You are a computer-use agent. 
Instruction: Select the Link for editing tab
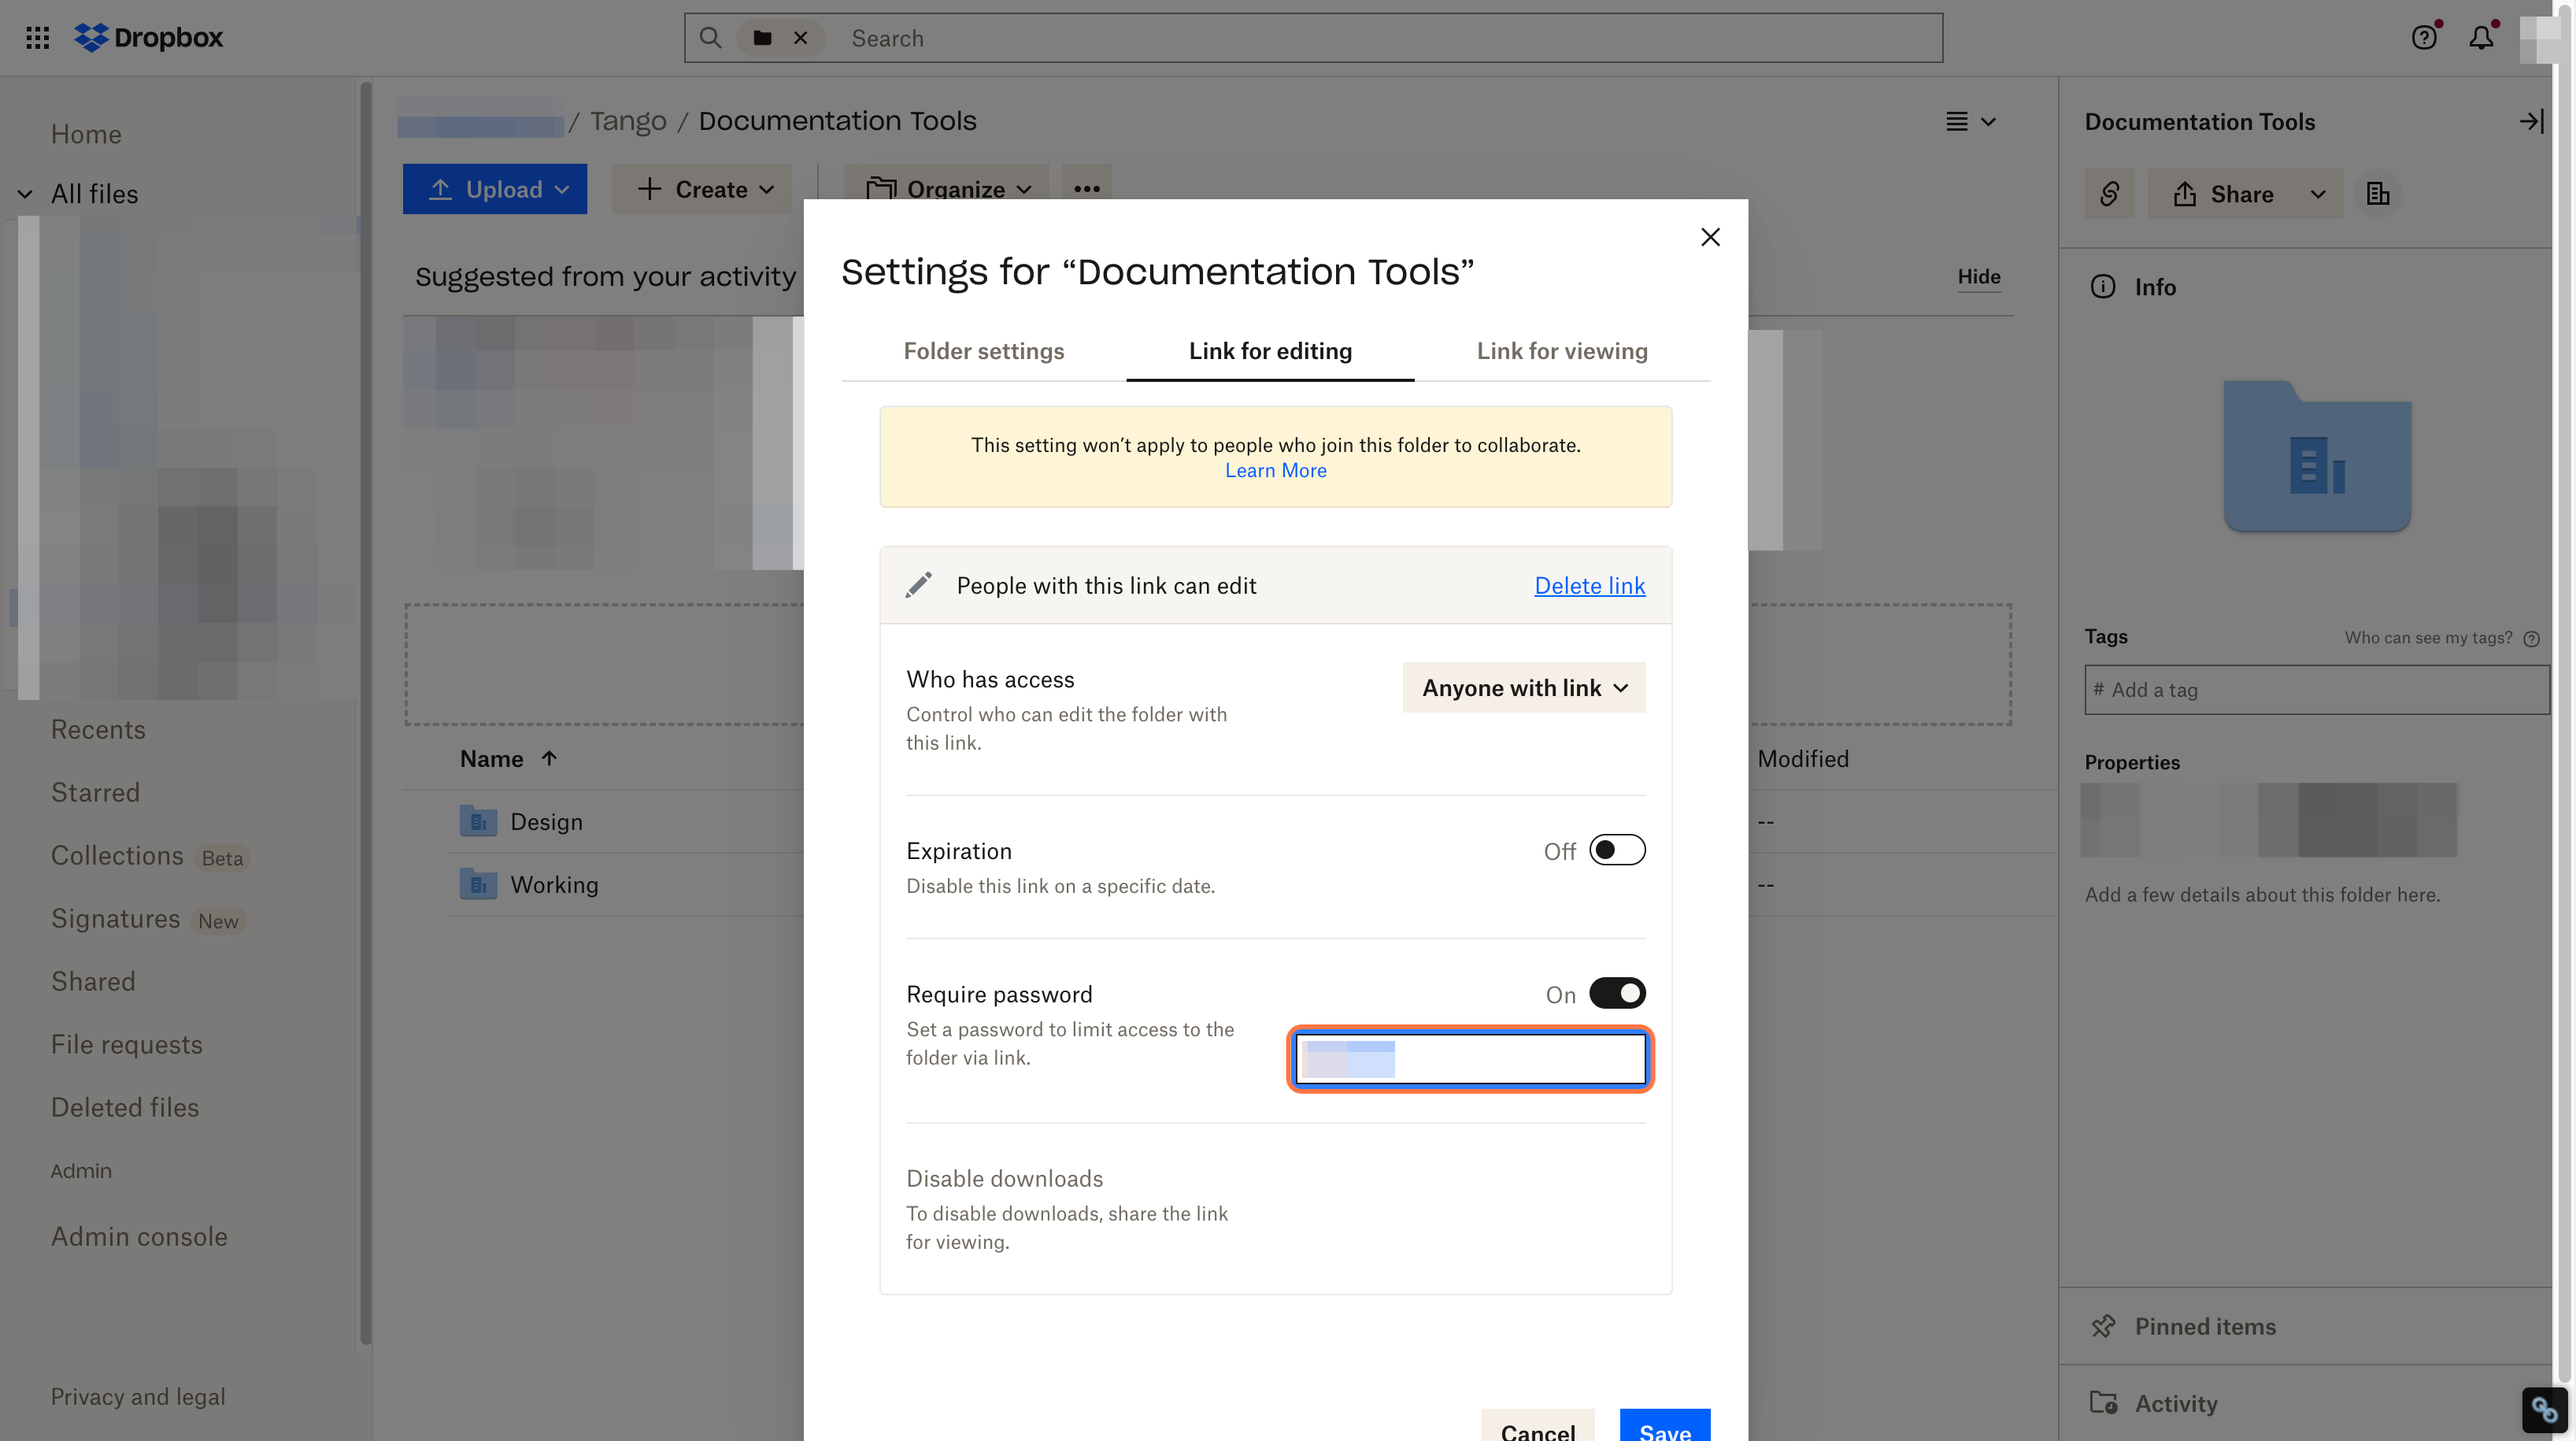click(x=1270, y=351)
